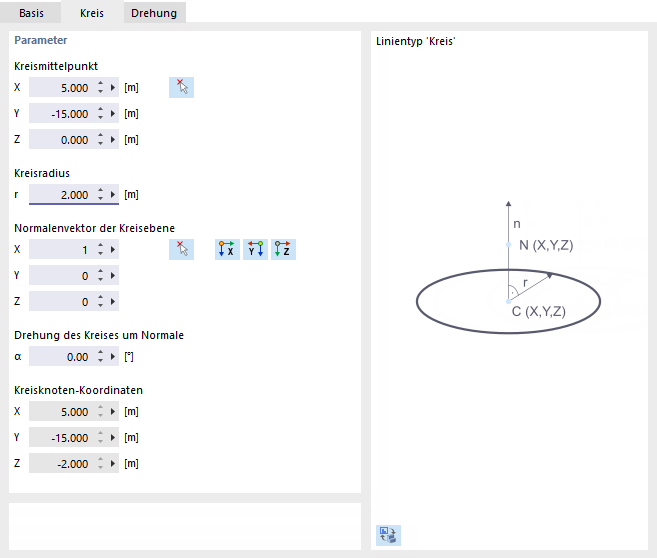Click the circle diagram illustration
This screenshot has width=657, height=558.
pos(509,267)
